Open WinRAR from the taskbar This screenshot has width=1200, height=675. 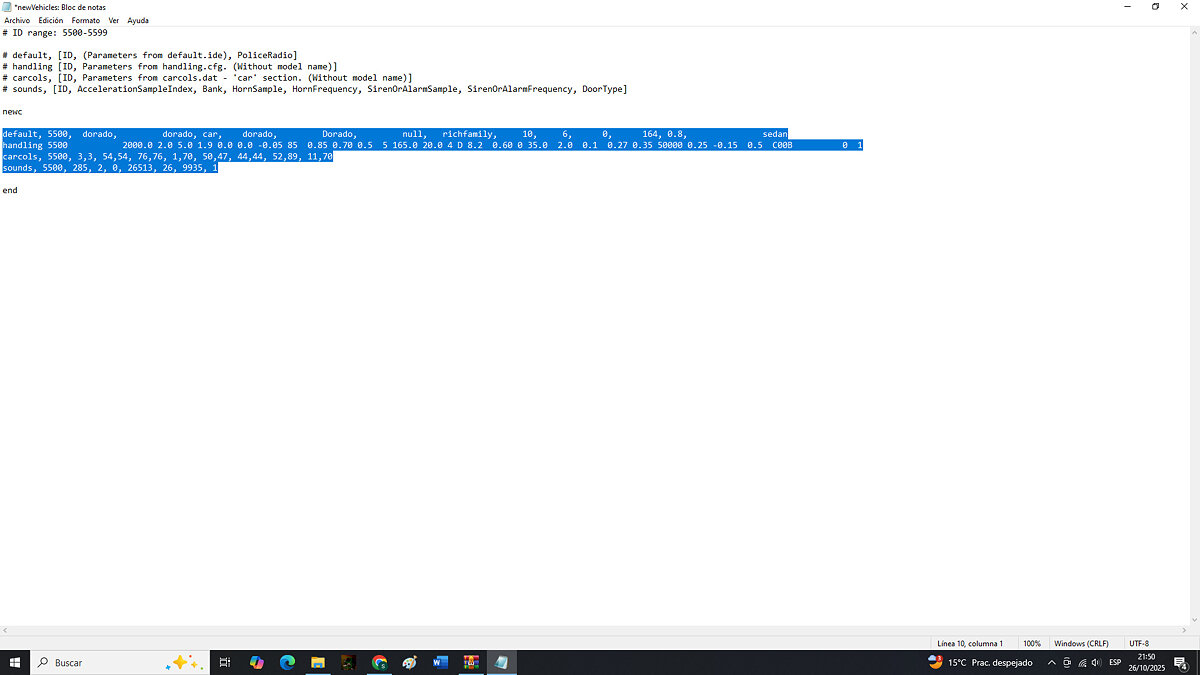point(470,662)
